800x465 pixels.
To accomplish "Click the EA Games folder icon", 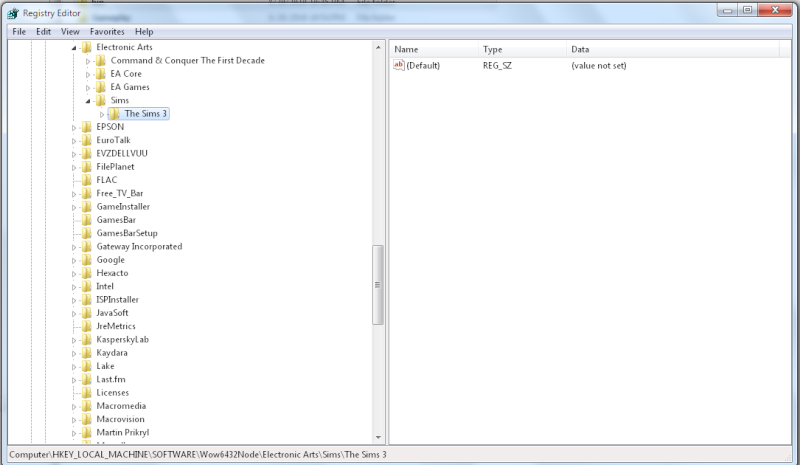I will pyautogui.click(x=101, y=87).
